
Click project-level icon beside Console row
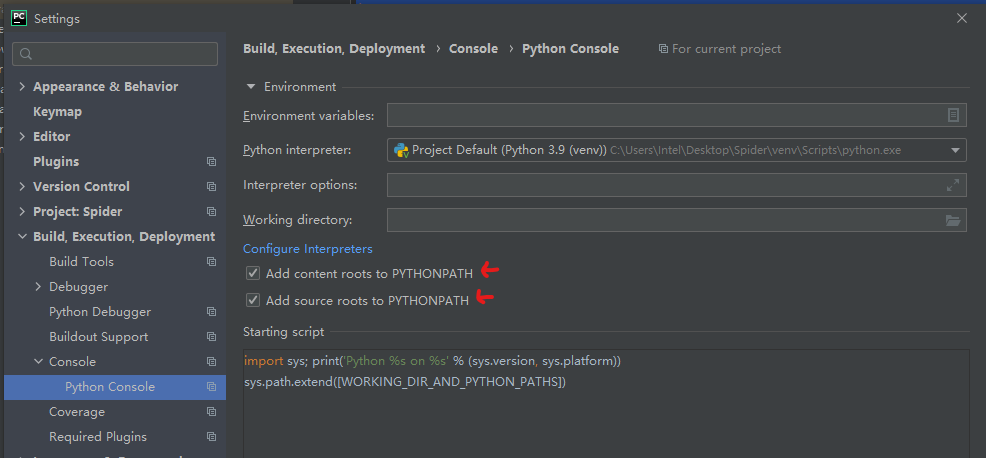coord(211,362)
